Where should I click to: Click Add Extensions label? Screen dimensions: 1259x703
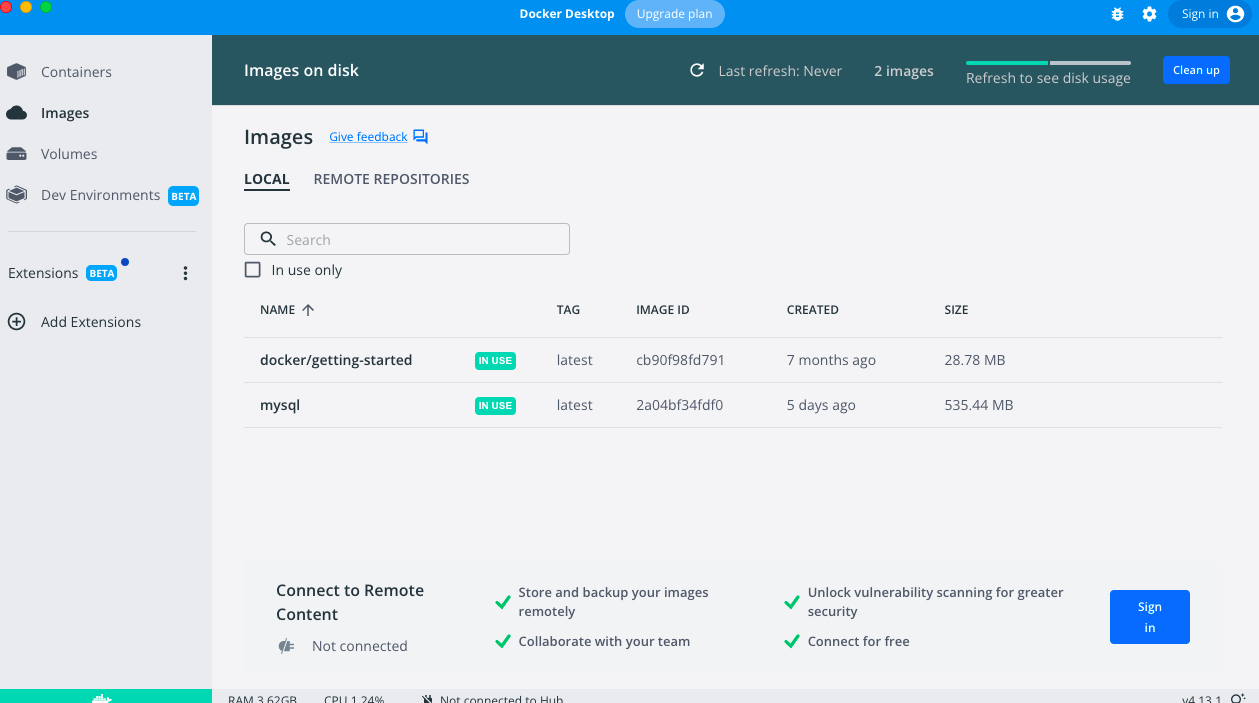(x=91, y=322)
